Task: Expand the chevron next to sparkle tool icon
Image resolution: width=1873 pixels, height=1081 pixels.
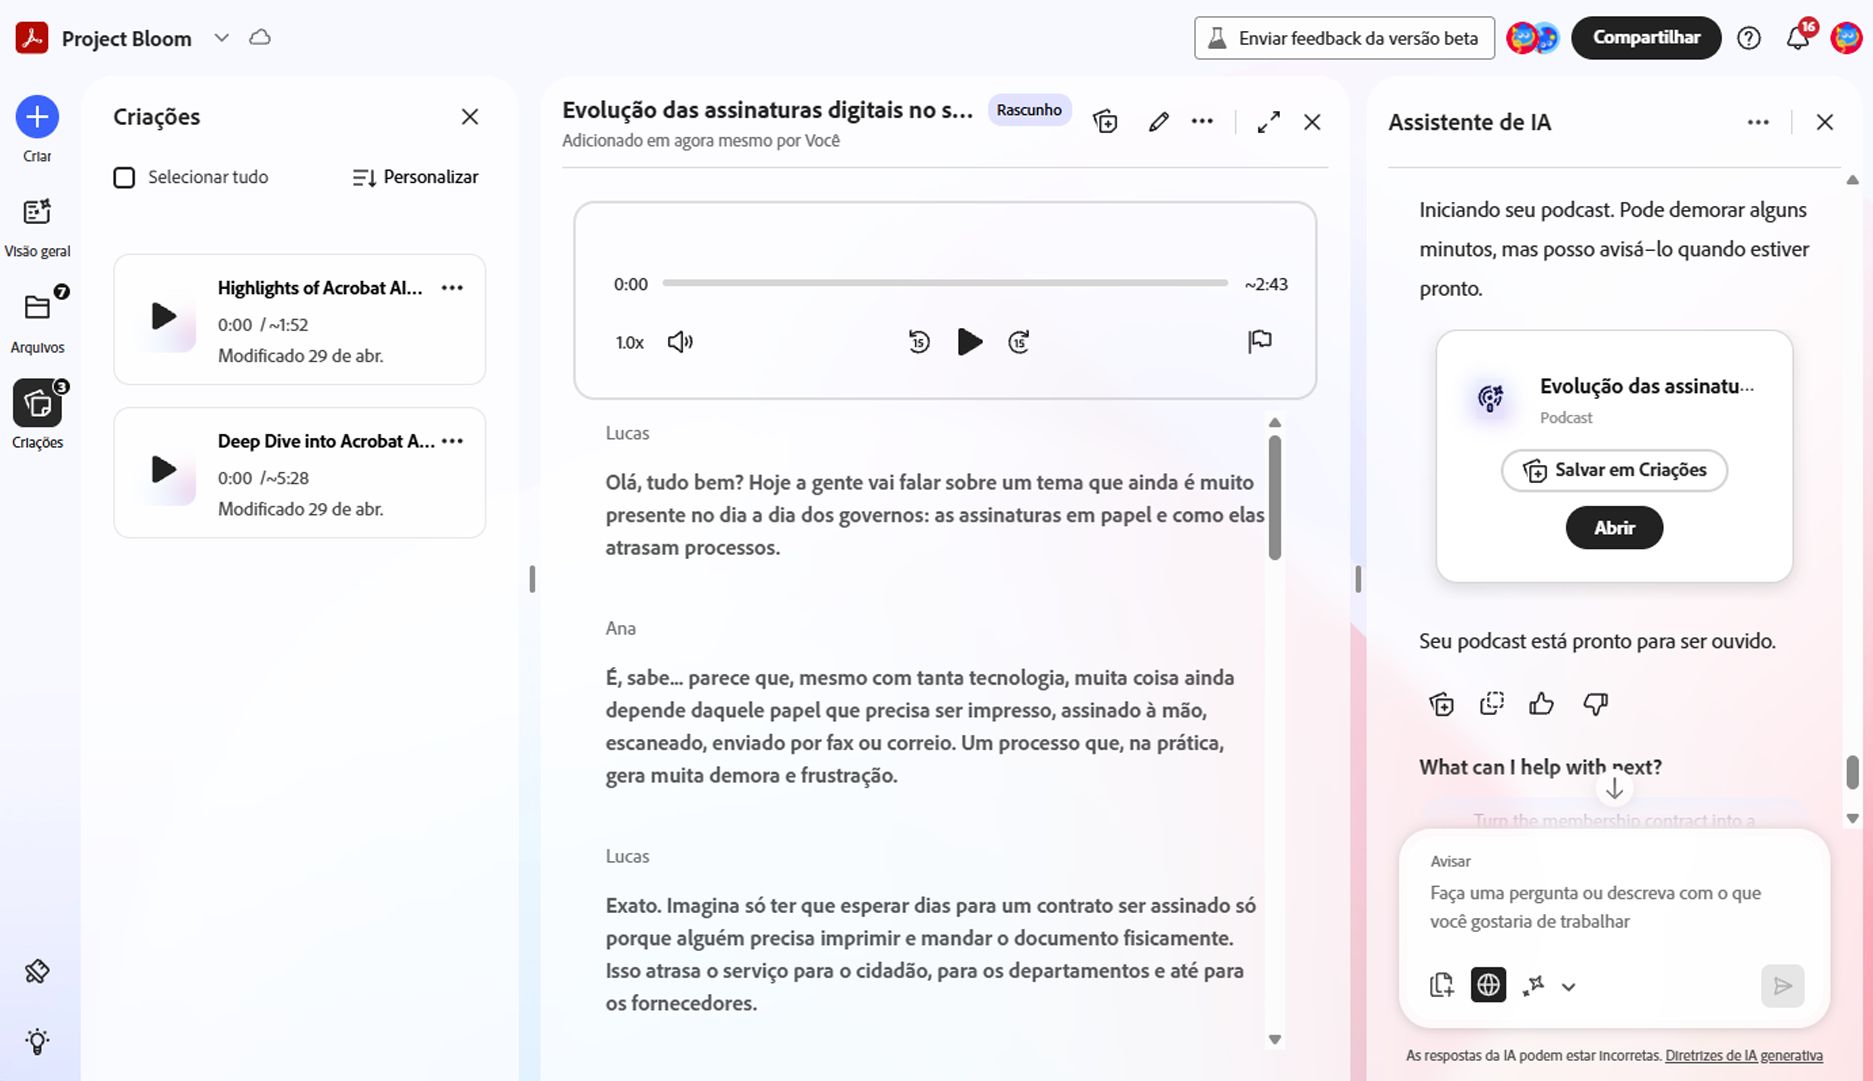Action: point(1568,986)
